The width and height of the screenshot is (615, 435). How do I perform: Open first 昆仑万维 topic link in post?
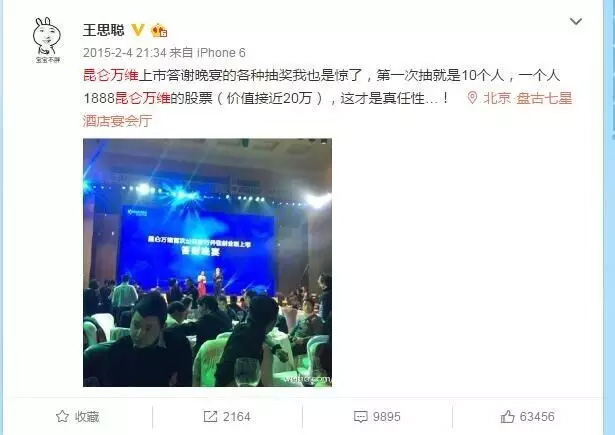click(x=111, y=75)
